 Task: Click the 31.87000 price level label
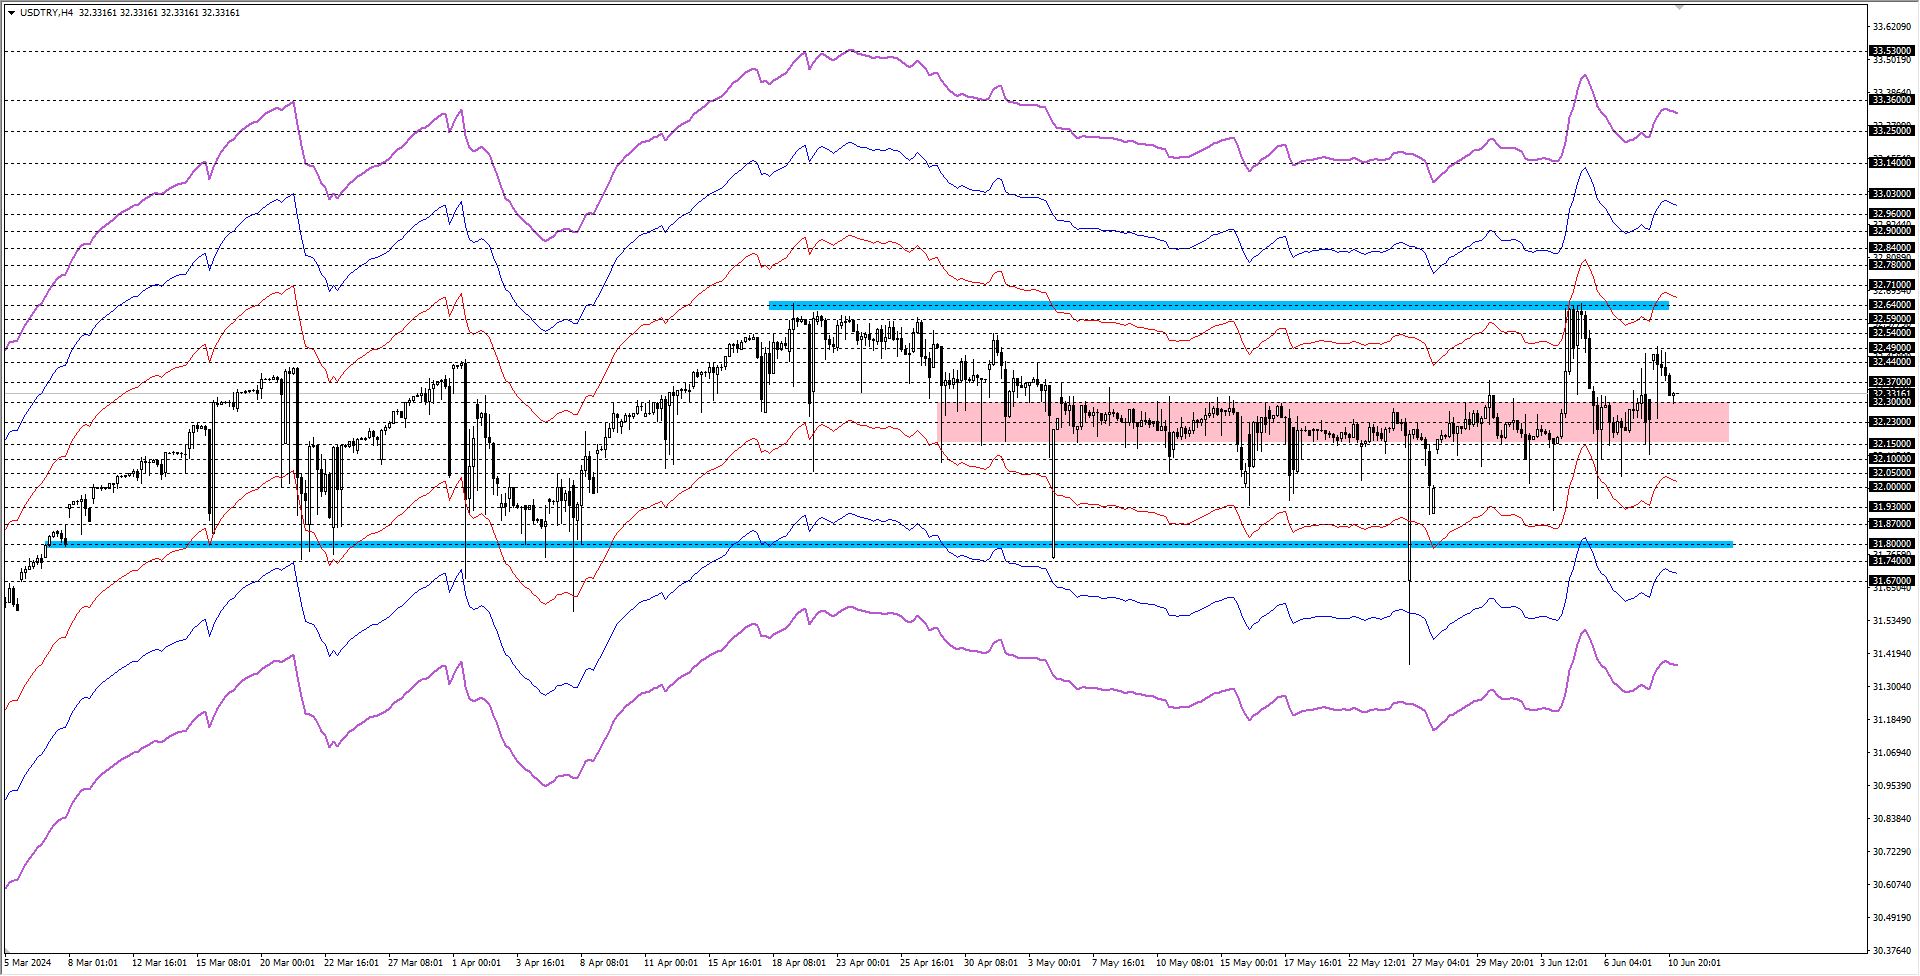coord(1892,524)
